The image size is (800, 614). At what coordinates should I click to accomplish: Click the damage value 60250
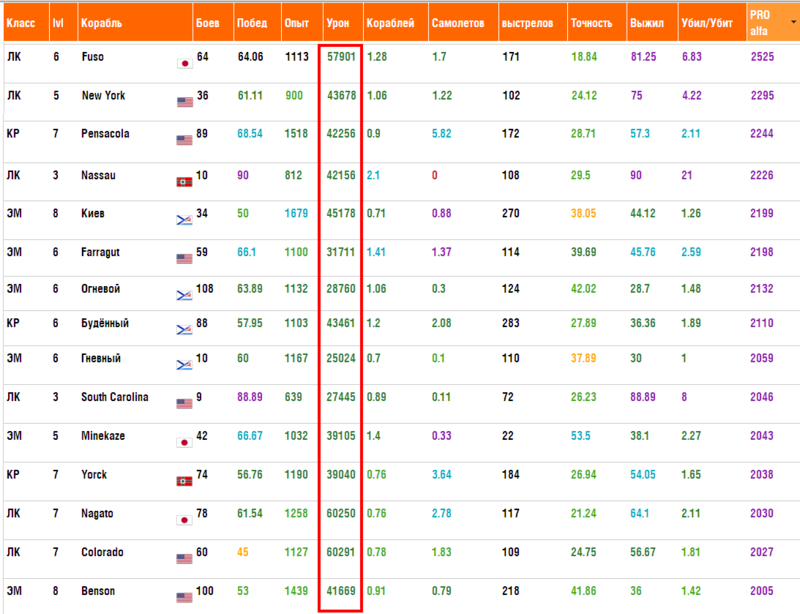click(341, 513)
